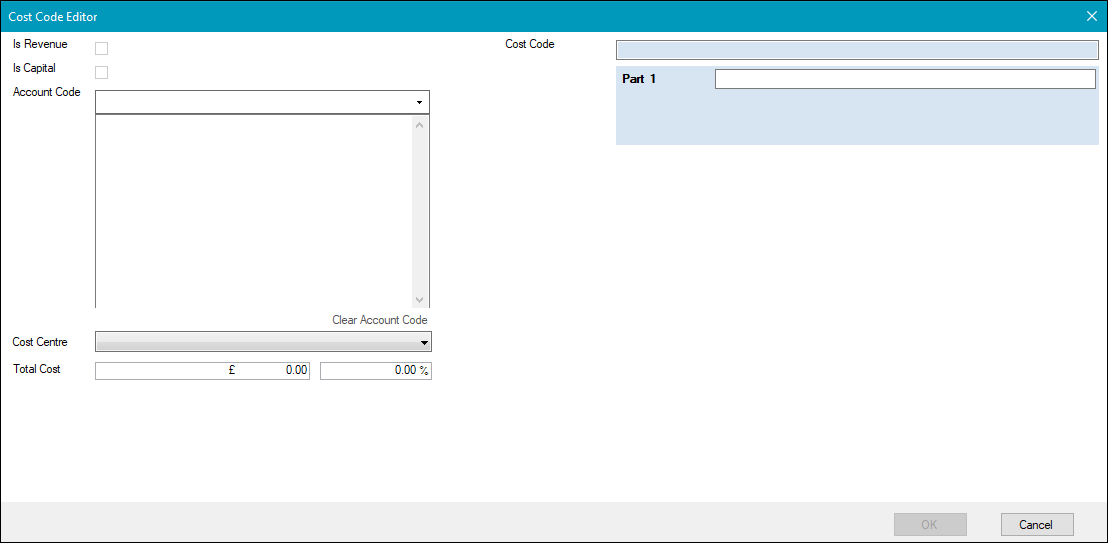Screen dimensions: 1108x543
Task: Tick the Is Revenue checkbox
Action: click(x=101, y=48)
